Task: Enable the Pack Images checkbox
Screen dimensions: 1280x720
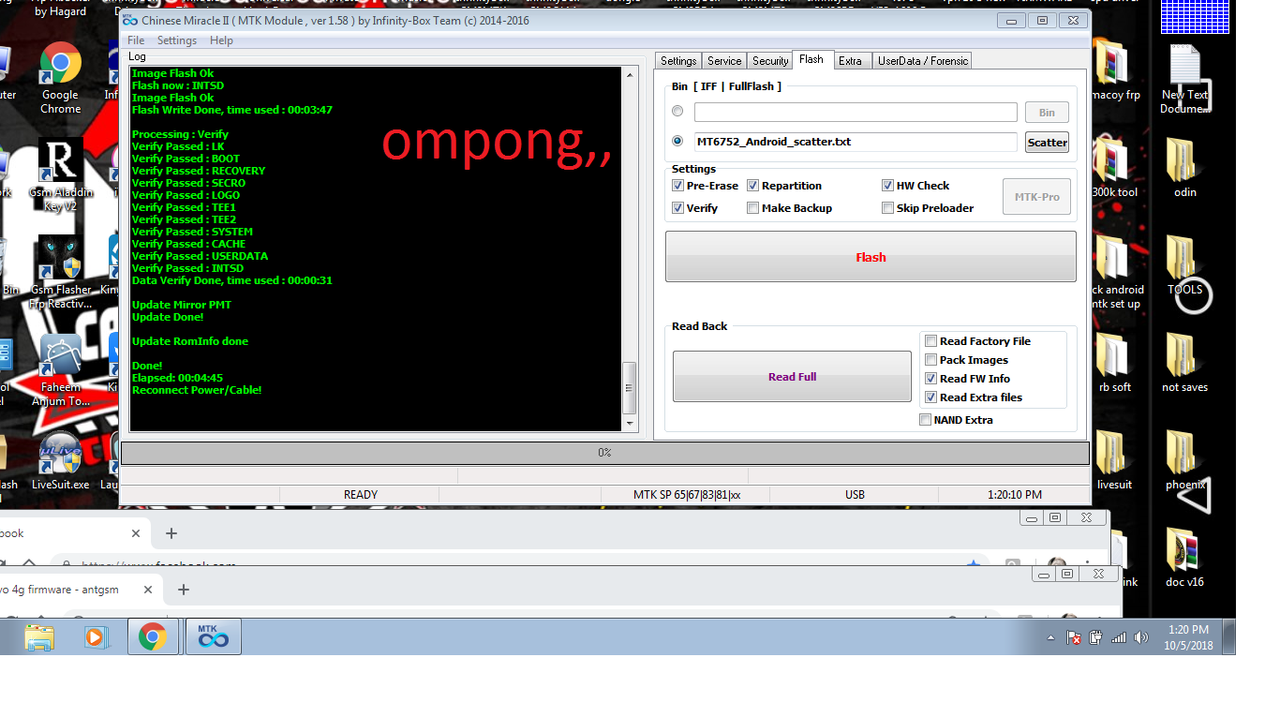Action: click(x=931, y=360)
